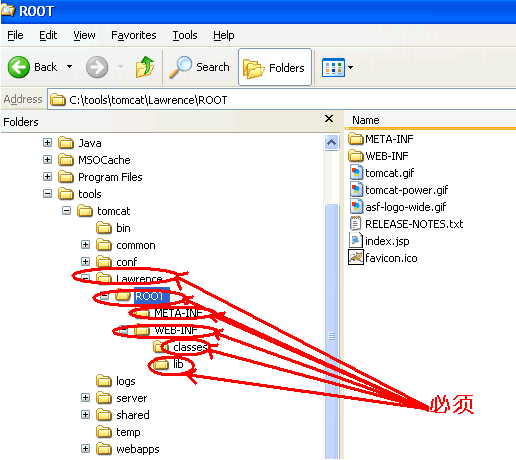The width and height of the screenshot is (516, 460).
Task: Open Back history dropdown arrow
Action: [x=69, y=67]
